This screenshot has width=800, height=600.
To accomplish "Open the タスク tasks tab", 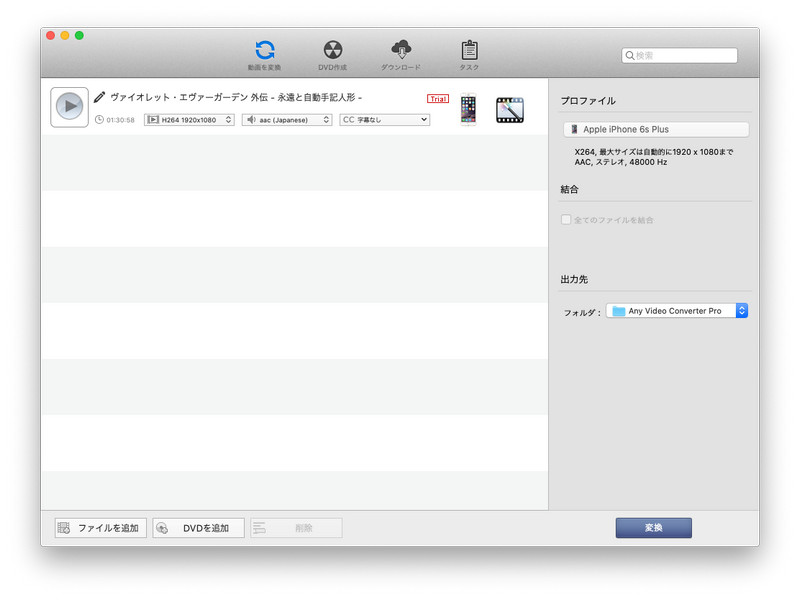I will coord(469,55).
